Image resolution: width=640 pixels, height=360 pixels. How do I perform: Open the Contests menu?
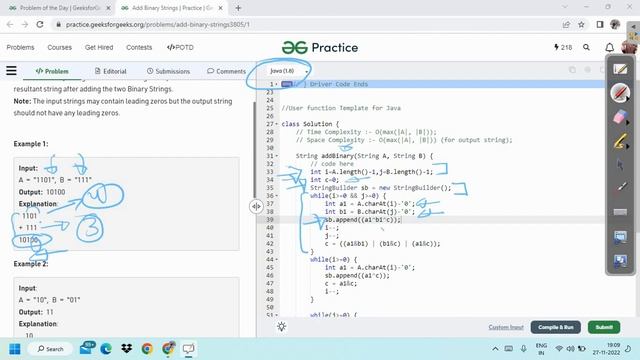[x=139, y=47]
